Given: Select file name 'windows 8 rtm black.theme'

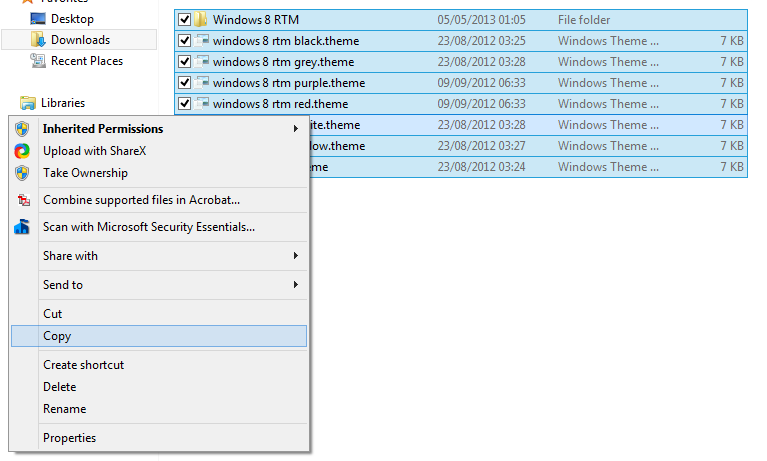Looking at the screenshot, I should (286, 41).
